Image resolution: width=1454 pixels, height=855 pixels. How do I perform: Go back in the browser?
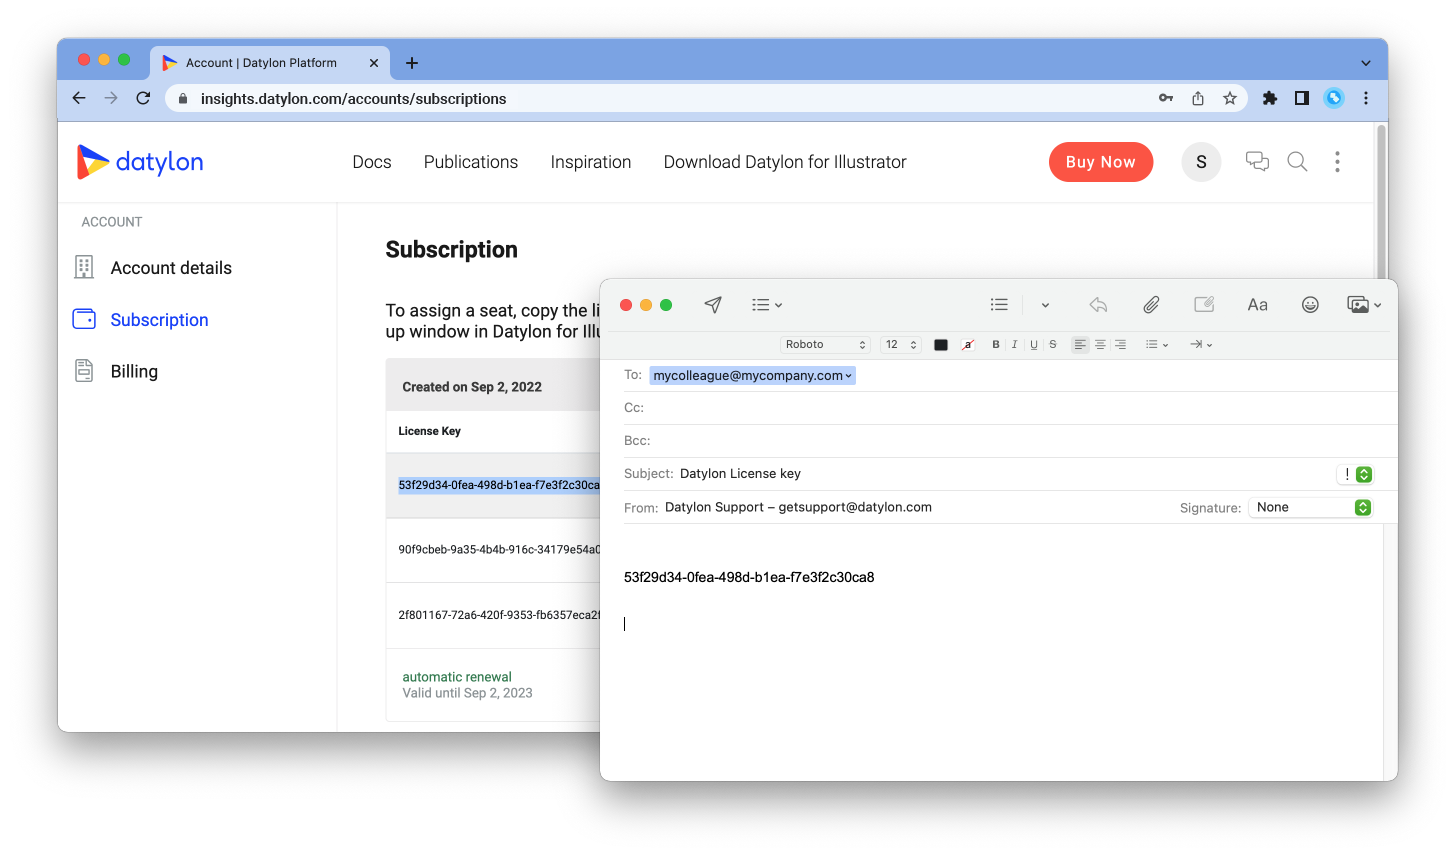tap(79, 98)
